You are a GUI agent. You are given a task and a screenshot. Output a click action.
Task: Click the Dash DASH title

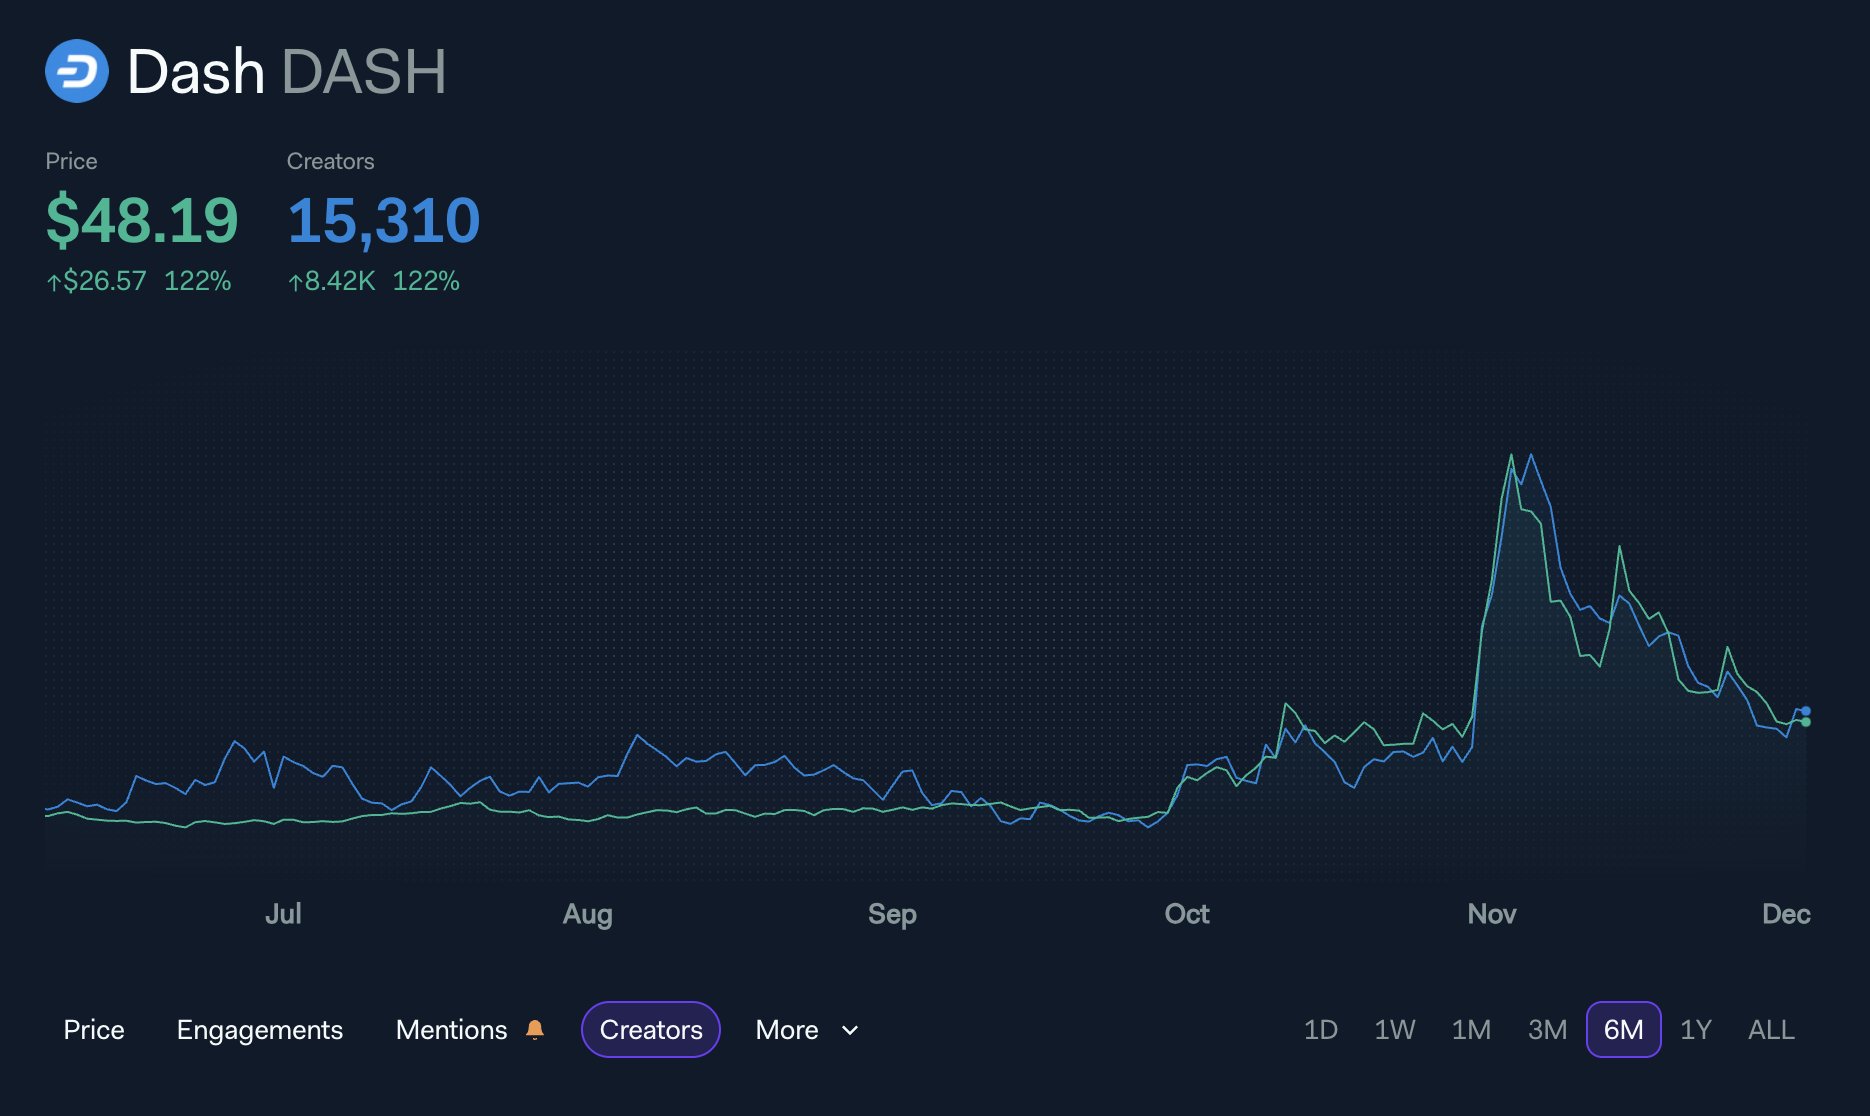click(287, 72)
